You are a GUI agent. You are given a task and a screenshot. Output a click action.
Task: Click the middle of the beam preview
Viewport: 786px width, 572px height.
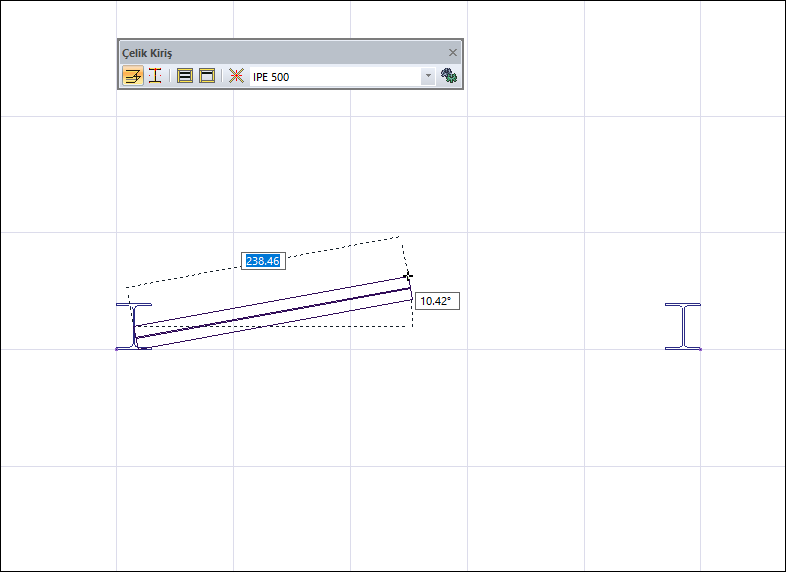click(272, 313)
